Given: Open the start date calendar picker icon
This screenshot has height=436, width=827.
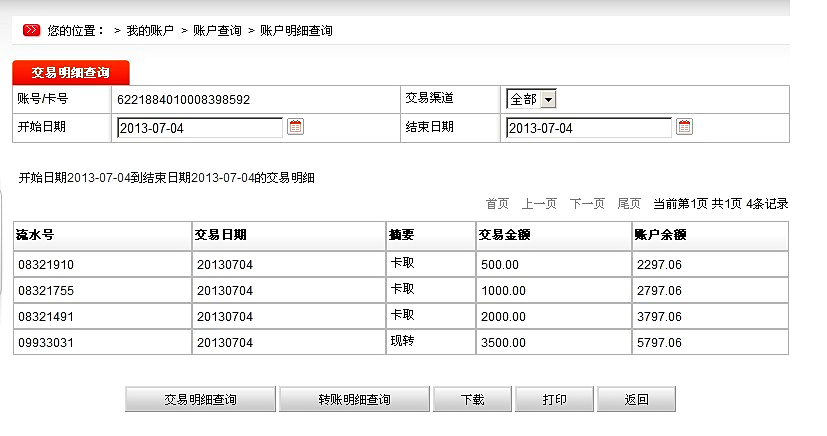Looking at the screenshot, I should (295, 127).
